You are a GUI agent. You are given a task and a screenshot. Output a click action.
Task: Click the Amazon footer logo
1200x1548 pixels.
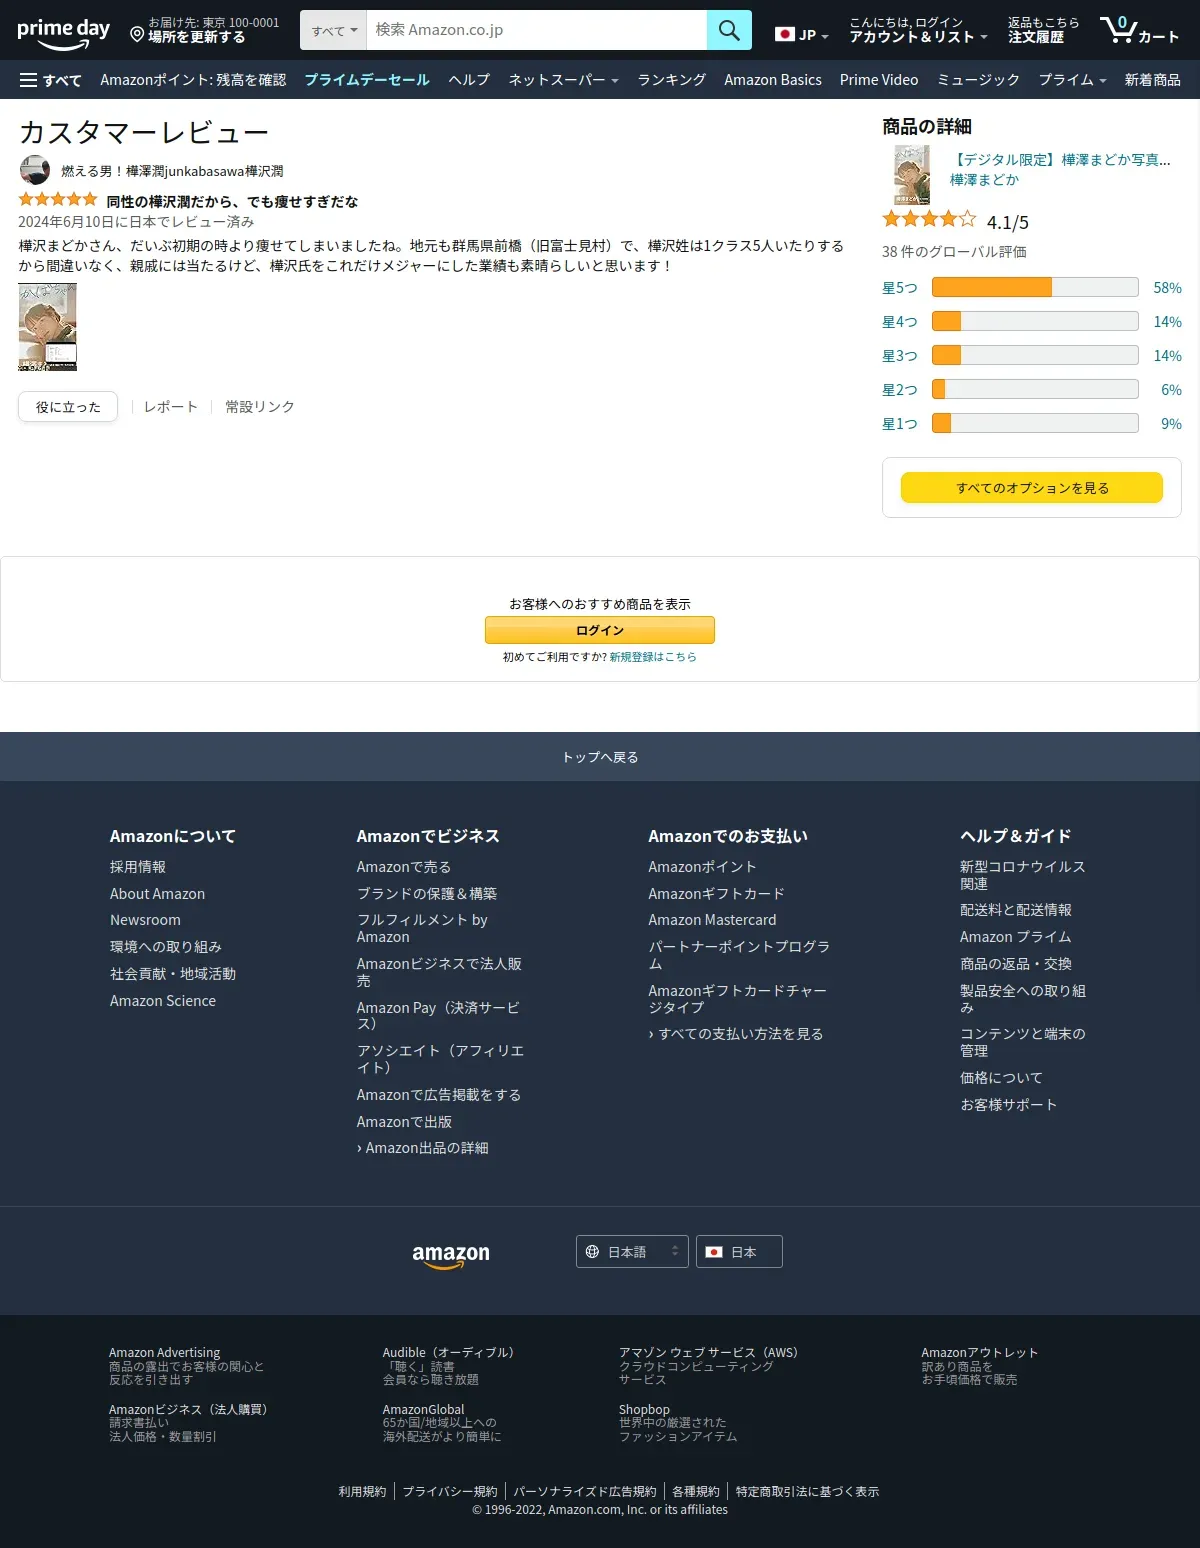[x=451, y=1254]
